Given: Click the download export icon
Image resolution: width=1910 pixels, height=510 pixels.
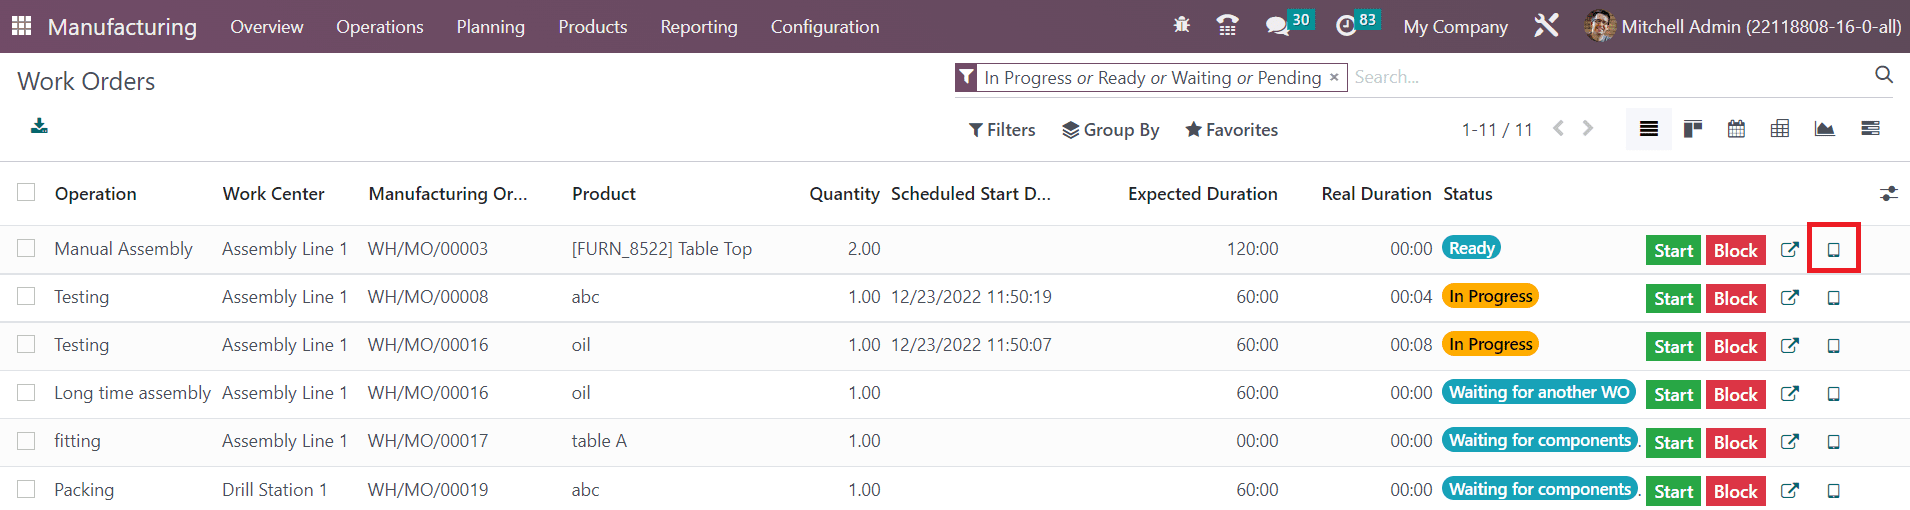Looking at the screenshot, I should click(39, 126).
